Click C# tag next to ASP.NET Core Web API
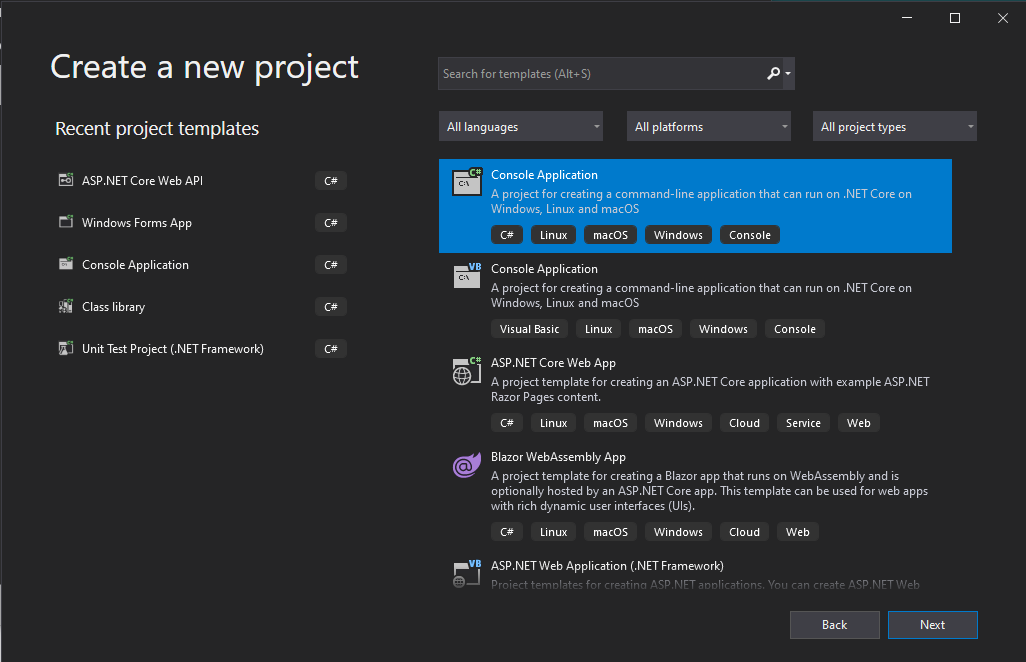This screenshot has width=1026, height=662. point(330,181)
